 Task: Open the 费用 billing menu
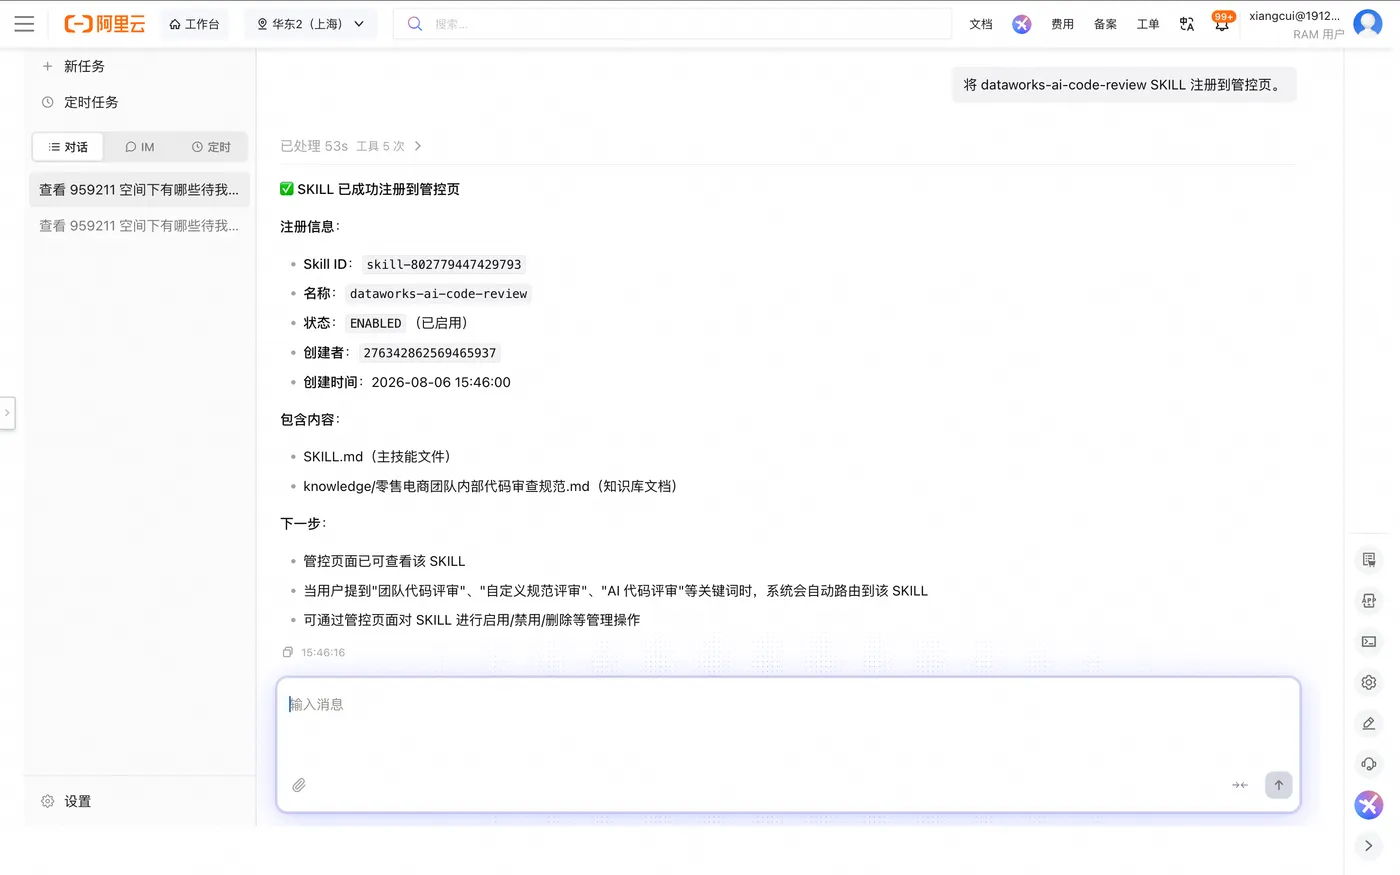(x=1062, y=24)
